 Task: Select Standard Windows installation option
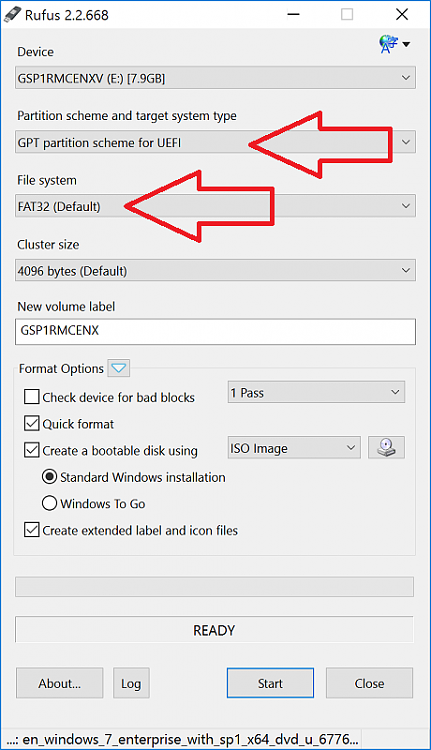tap(49, 477)
